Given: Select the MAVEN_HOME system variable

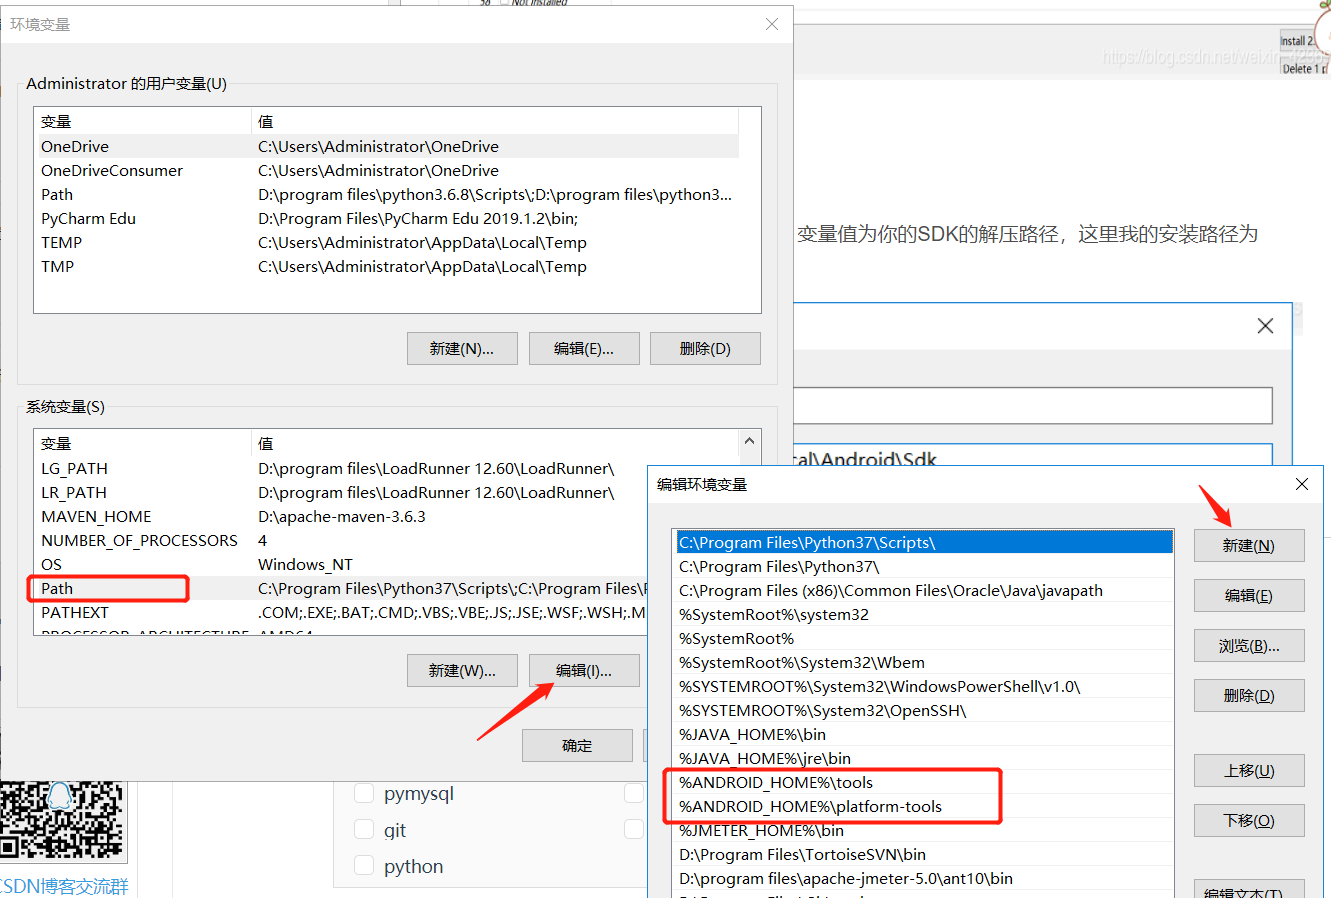Looking at the screenshot, I should tap(342, 517).
